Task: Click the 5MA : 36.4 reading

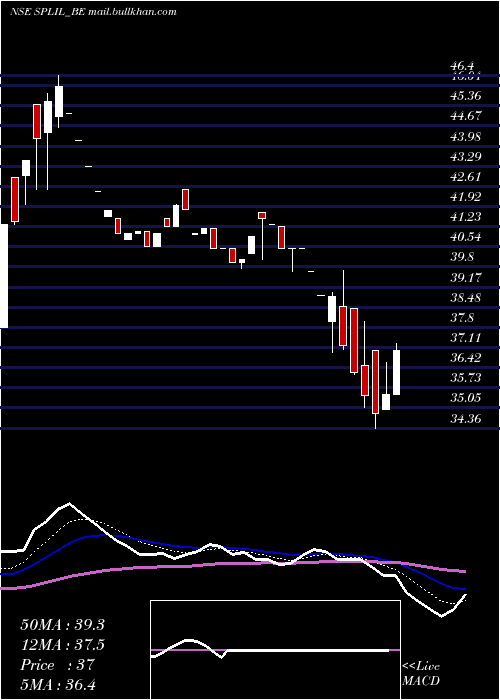Action: click(x=58, y=685)
